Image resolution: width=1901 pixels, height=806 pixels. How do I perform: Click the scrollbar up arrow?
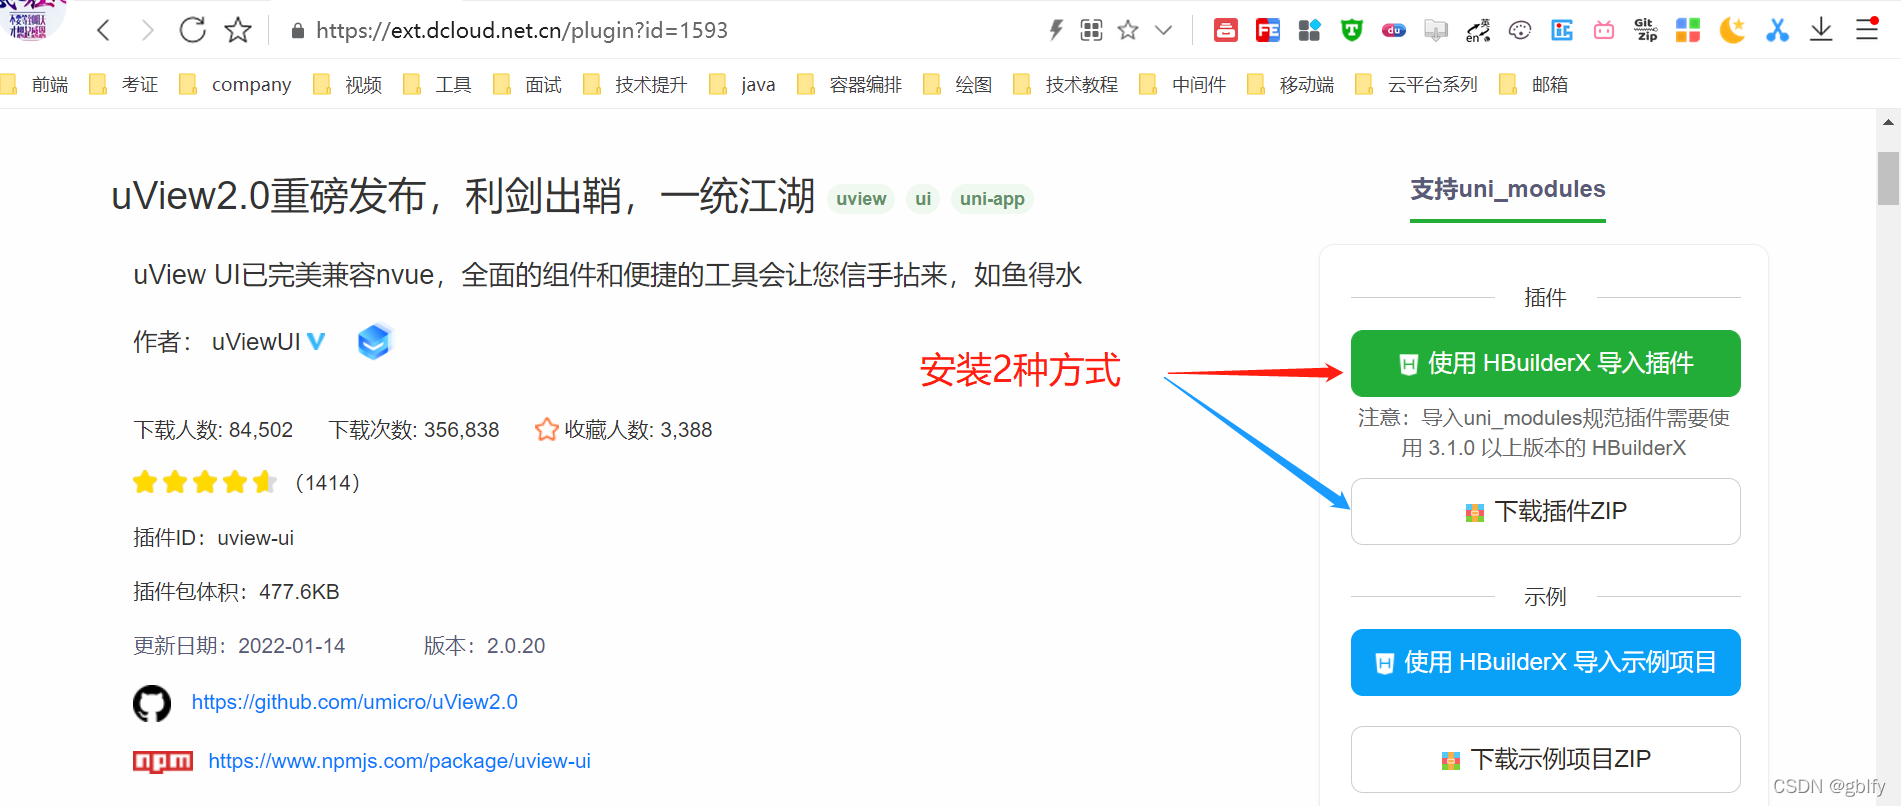tap(1888, 122)
